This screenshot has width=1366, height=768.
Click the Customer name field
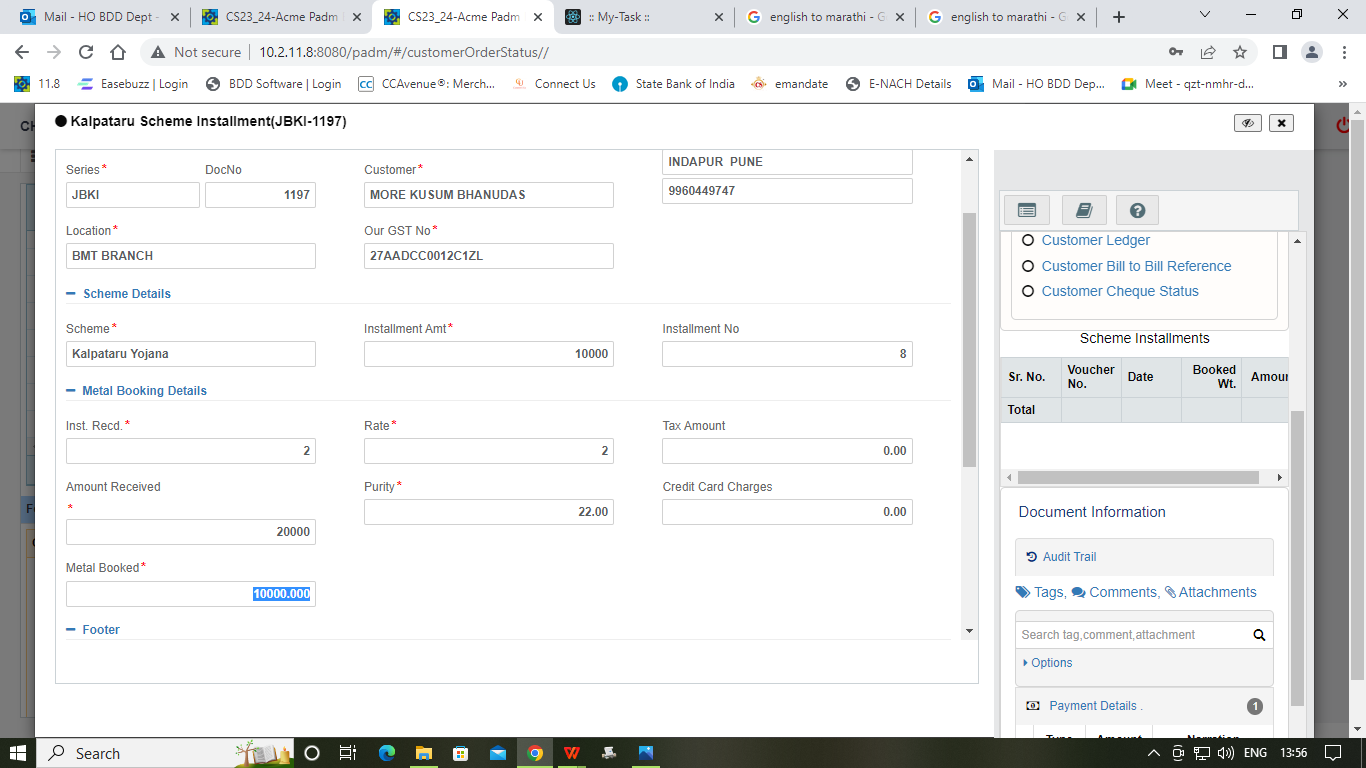pyautogui.click(x=489, y=195)
